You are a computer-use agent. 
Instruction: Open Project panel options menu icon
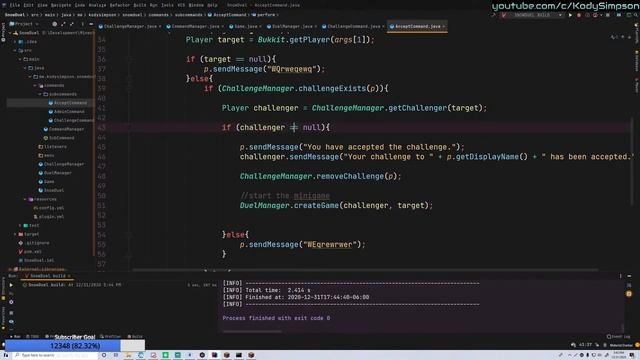pos(82,24)
